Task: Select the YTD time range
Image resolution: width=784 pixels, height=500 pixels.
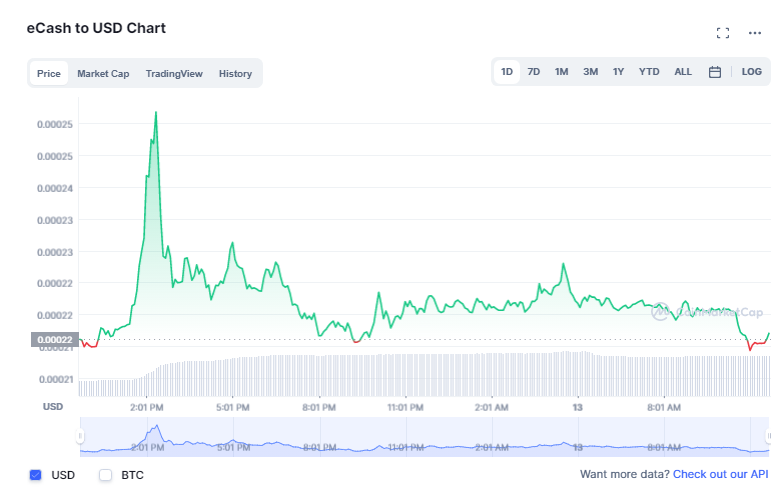Action: point(648,72)
